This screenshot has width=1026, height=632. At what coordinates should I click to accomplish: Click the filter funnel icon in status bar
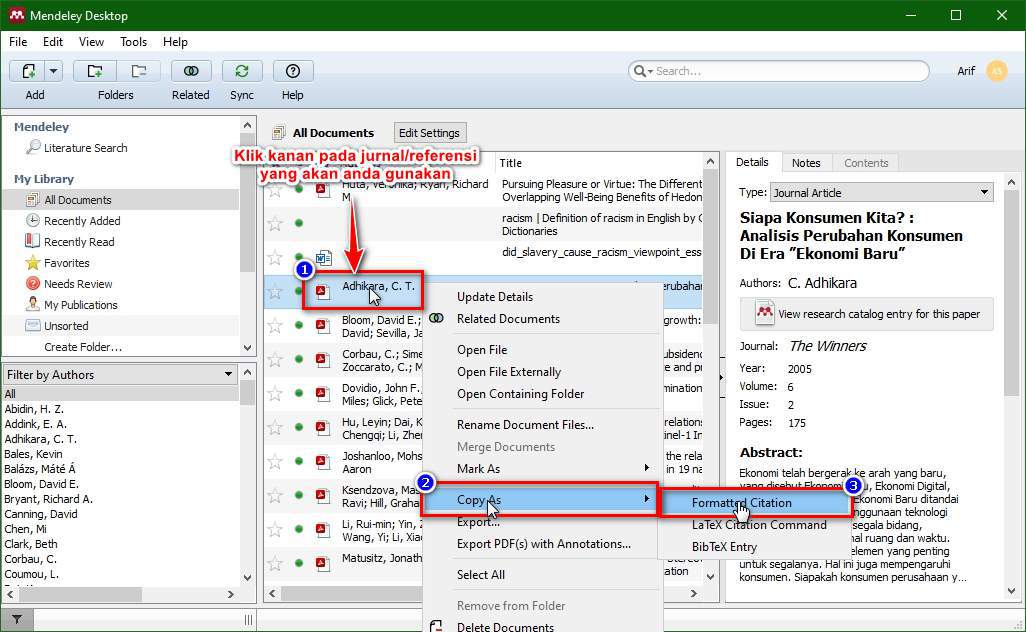17,619
